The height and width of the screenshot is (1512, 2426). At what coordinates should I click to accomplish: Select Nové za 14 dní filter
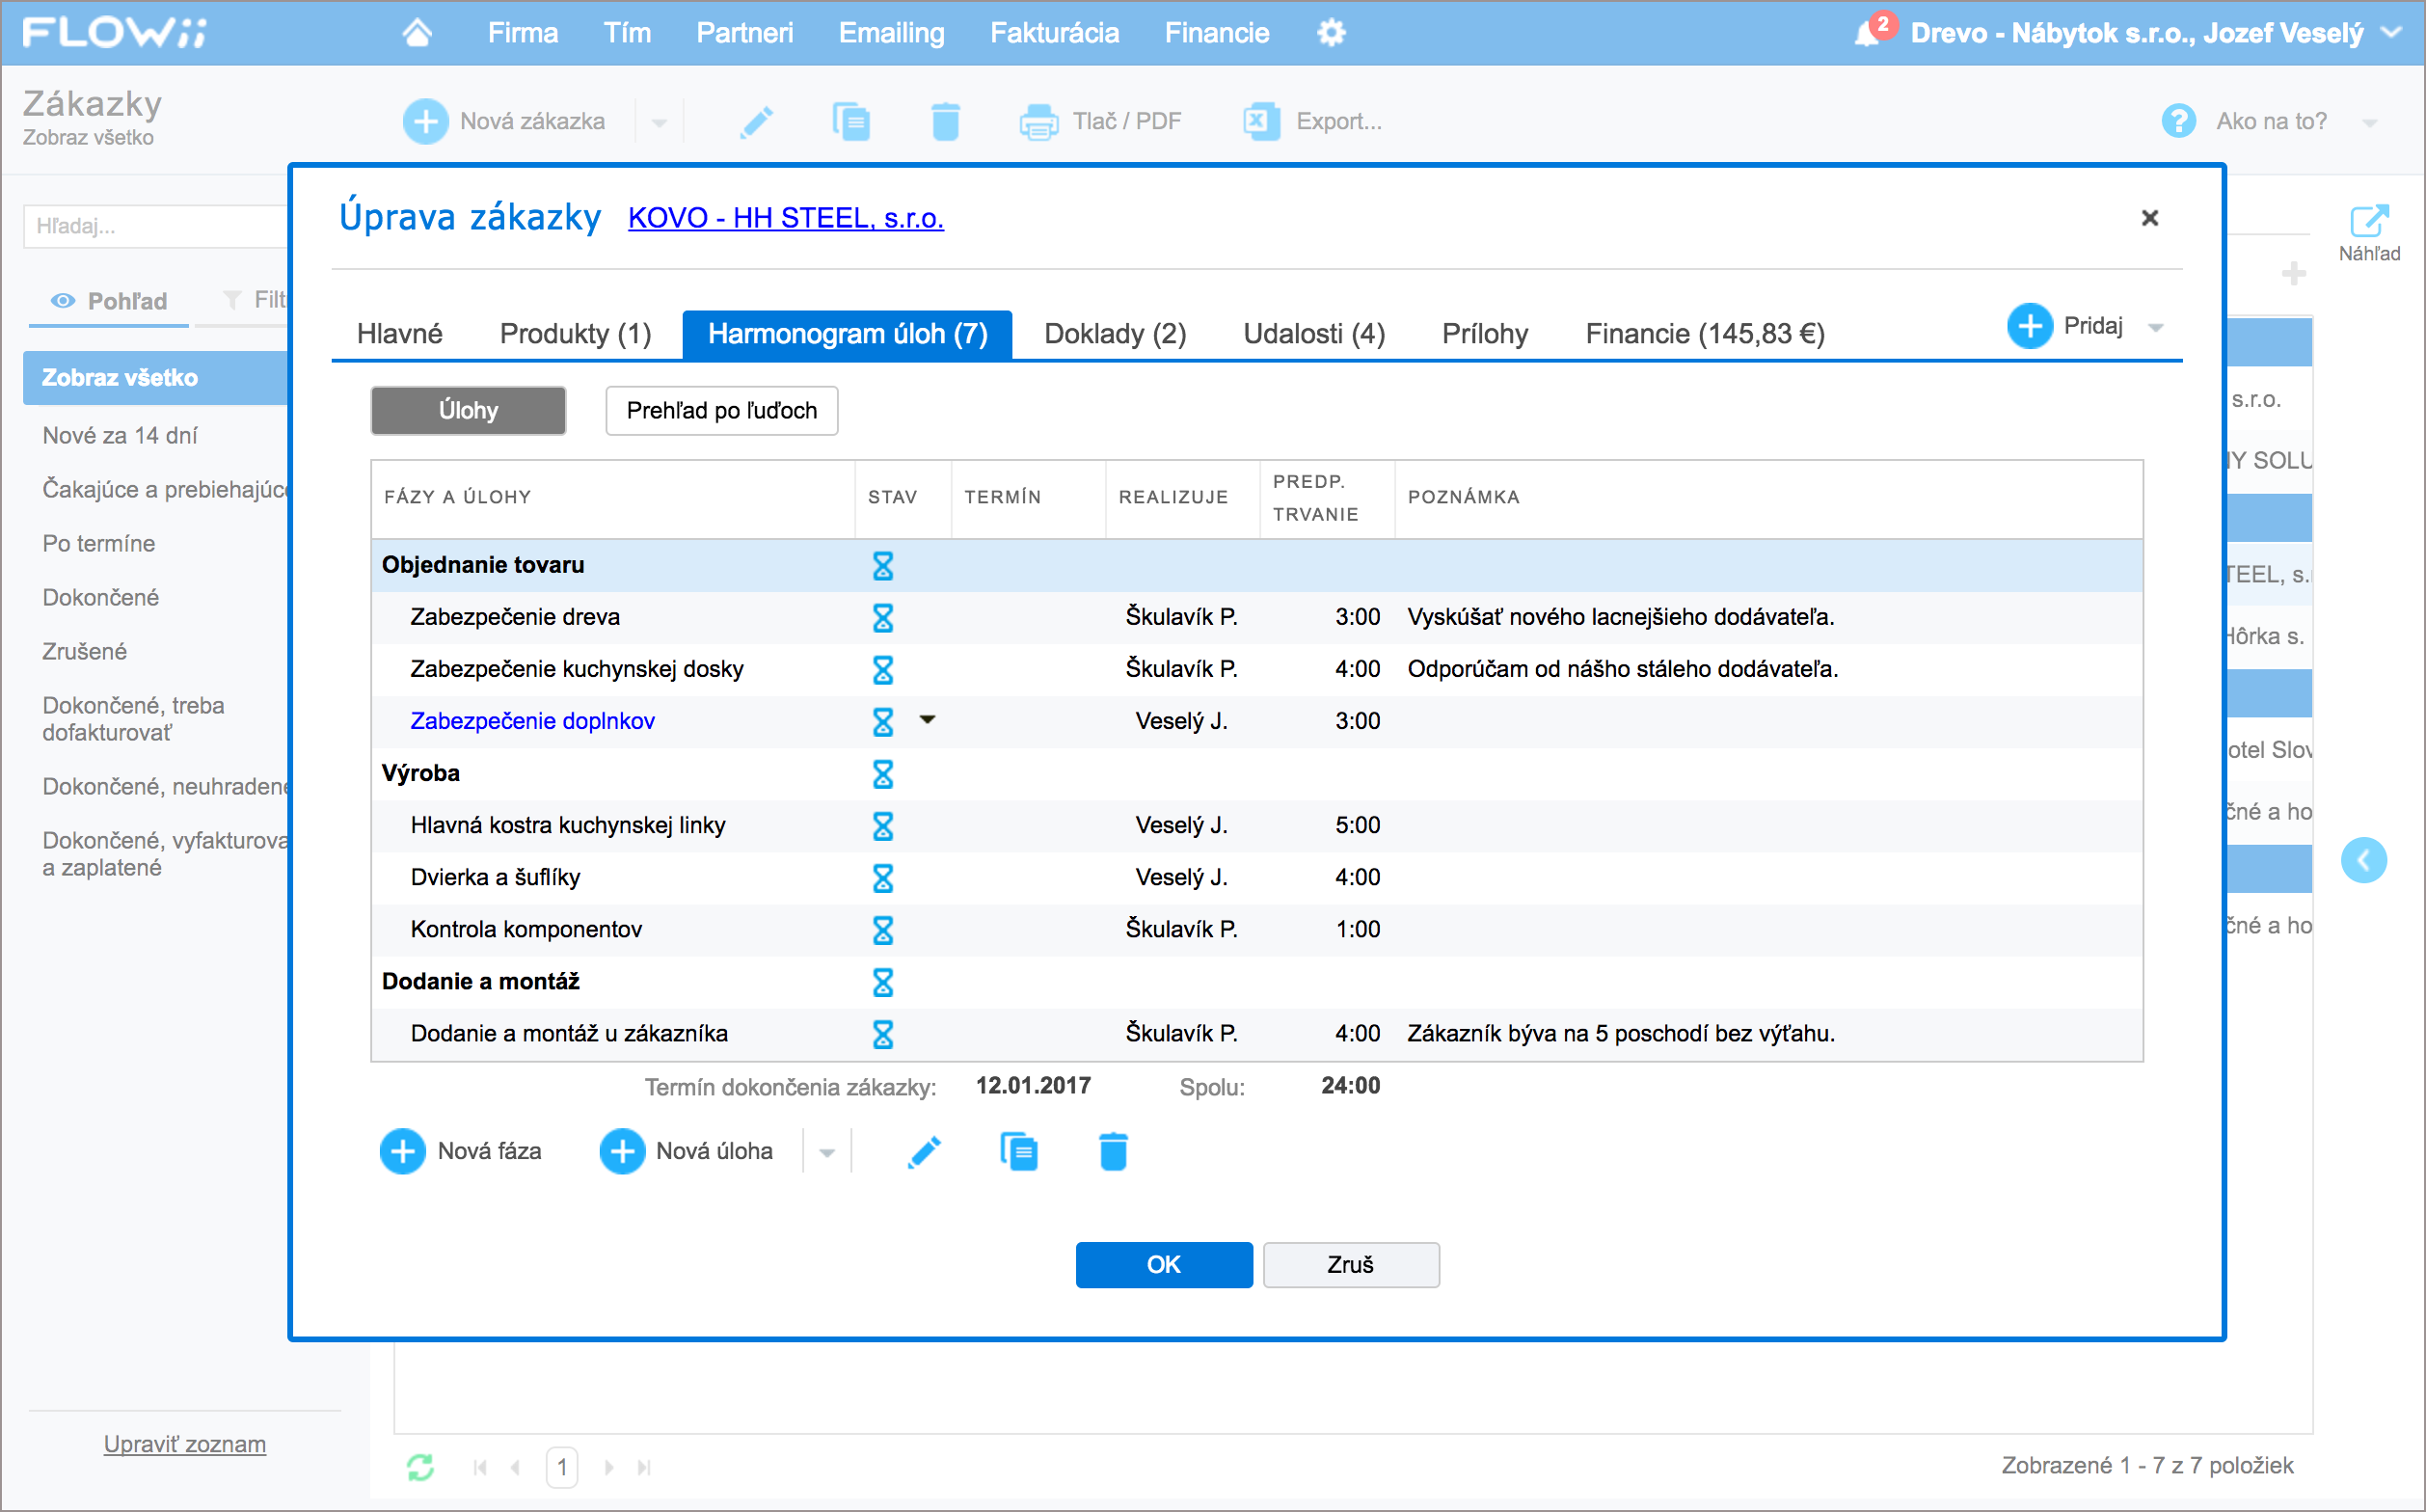click(120, 436)
